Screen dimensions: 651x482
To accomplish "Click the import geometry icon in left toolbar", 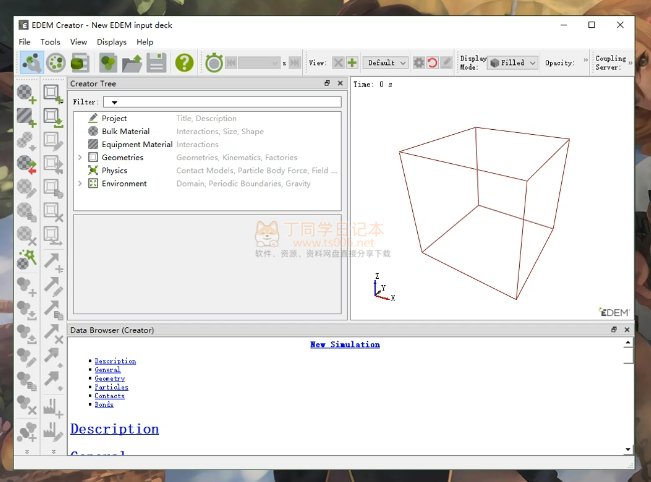I will pyautogui.click(x=54, y=116).
